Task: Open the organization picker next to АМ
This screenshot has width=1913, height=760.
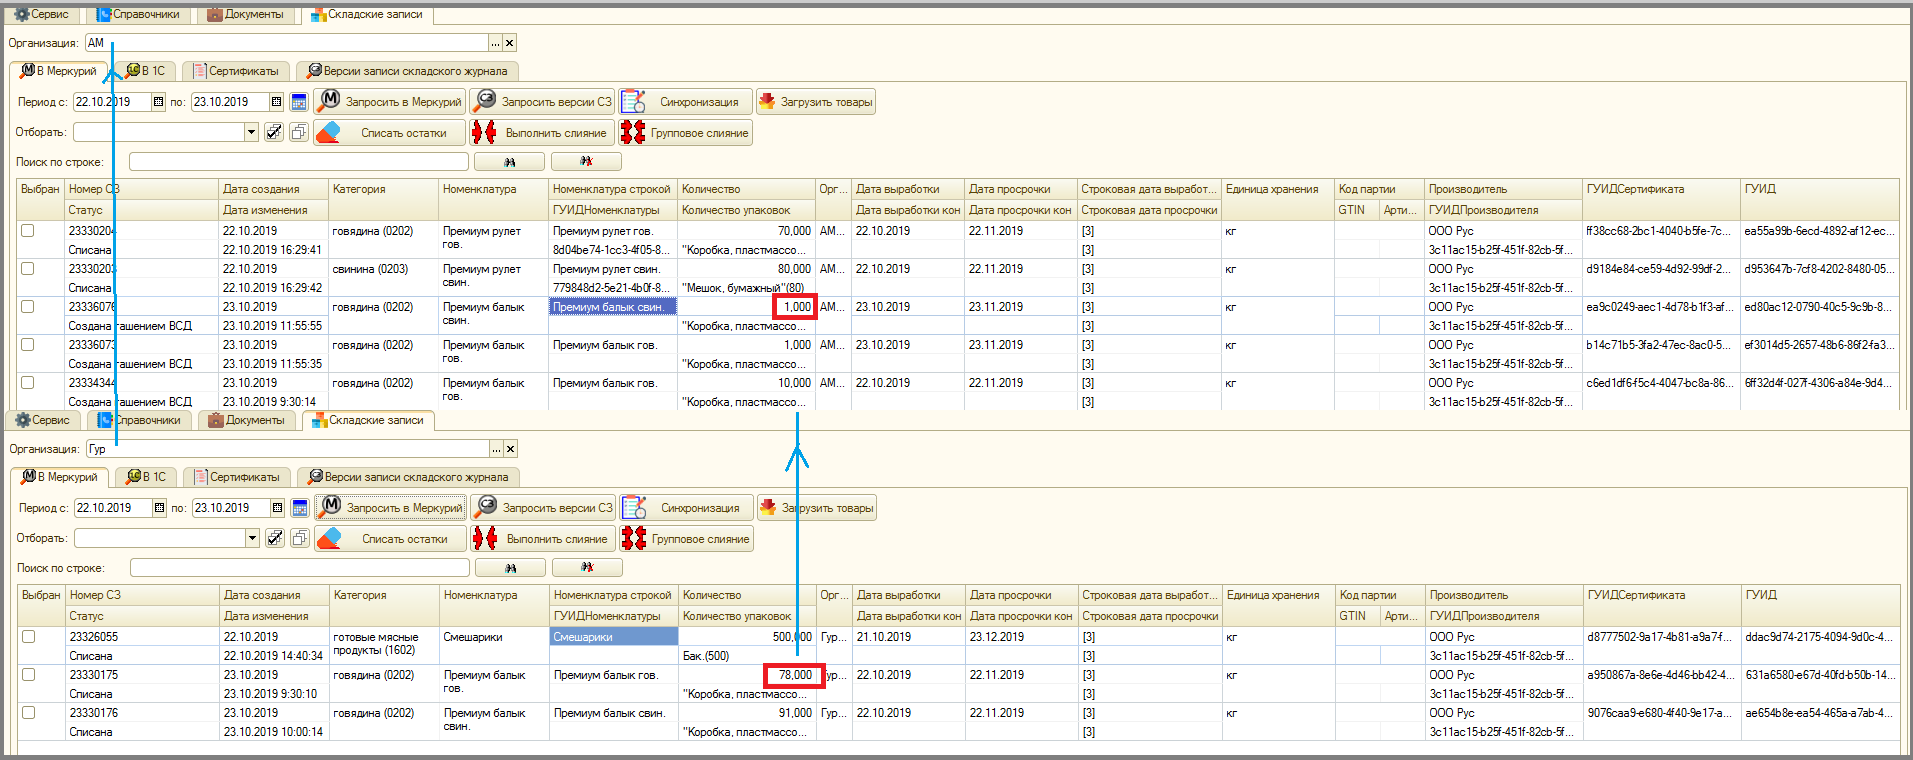Action: tap(495, 43)
